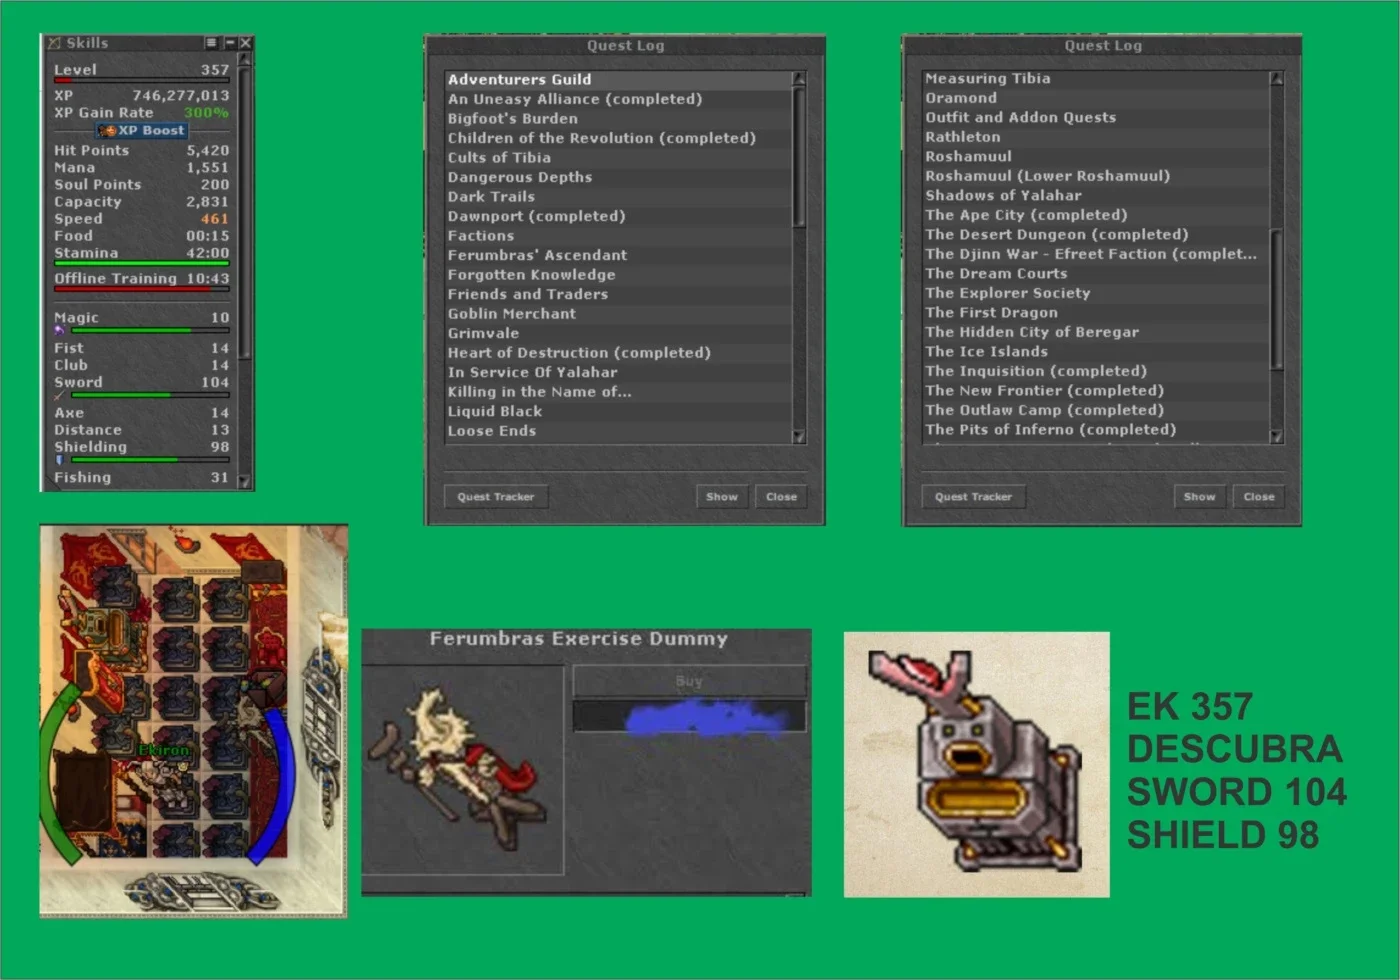Select the Loose Ends quest

pos(618,430)
